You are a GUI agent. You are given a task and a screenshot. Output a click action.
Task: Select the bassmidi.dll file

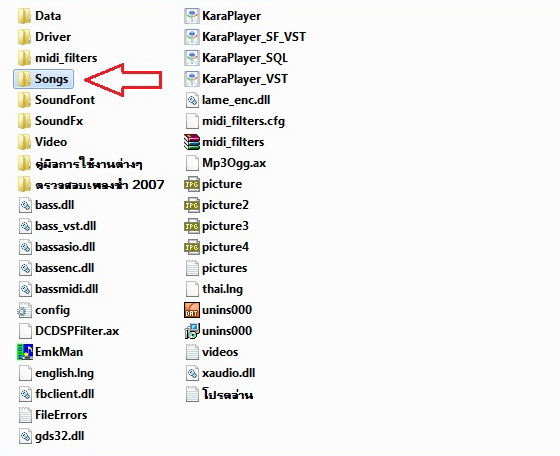58,289
